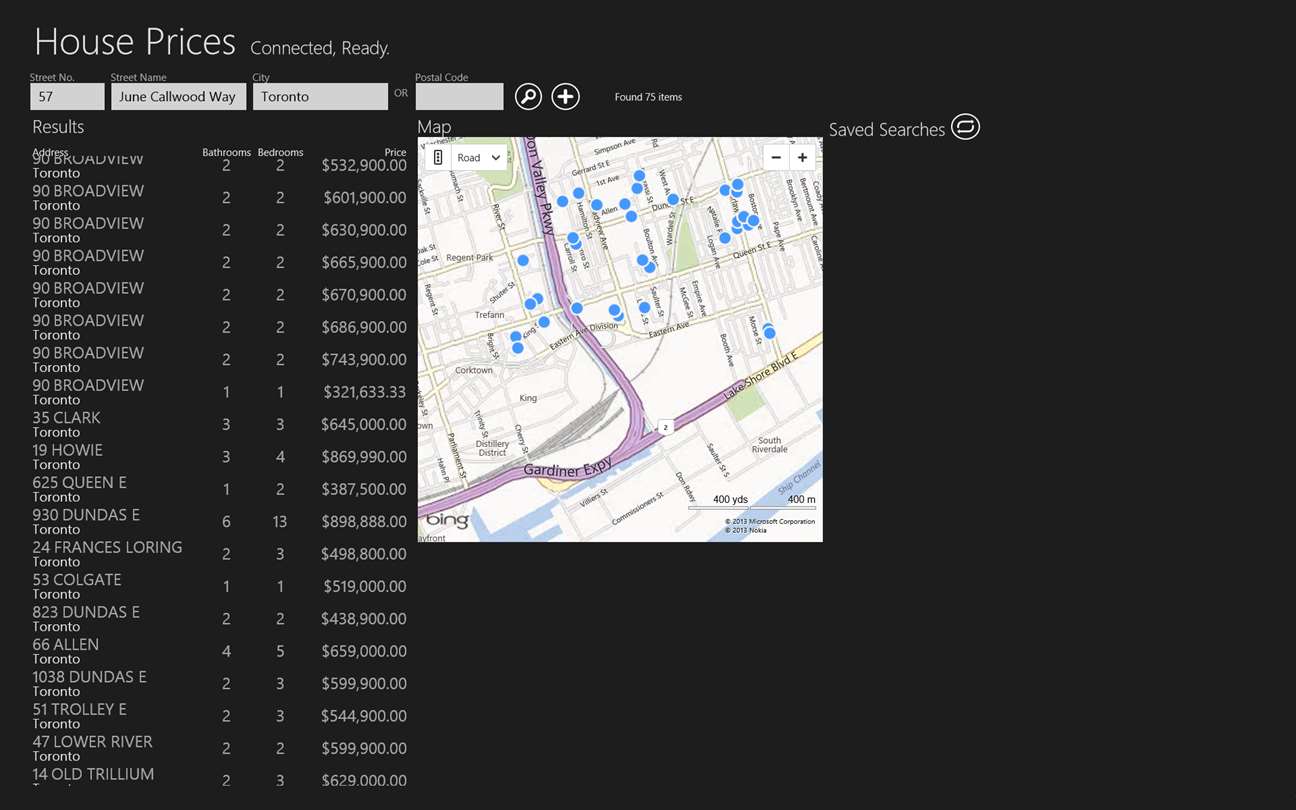
Task: Open the Road map type dropdown
Action: coord(479,158)
